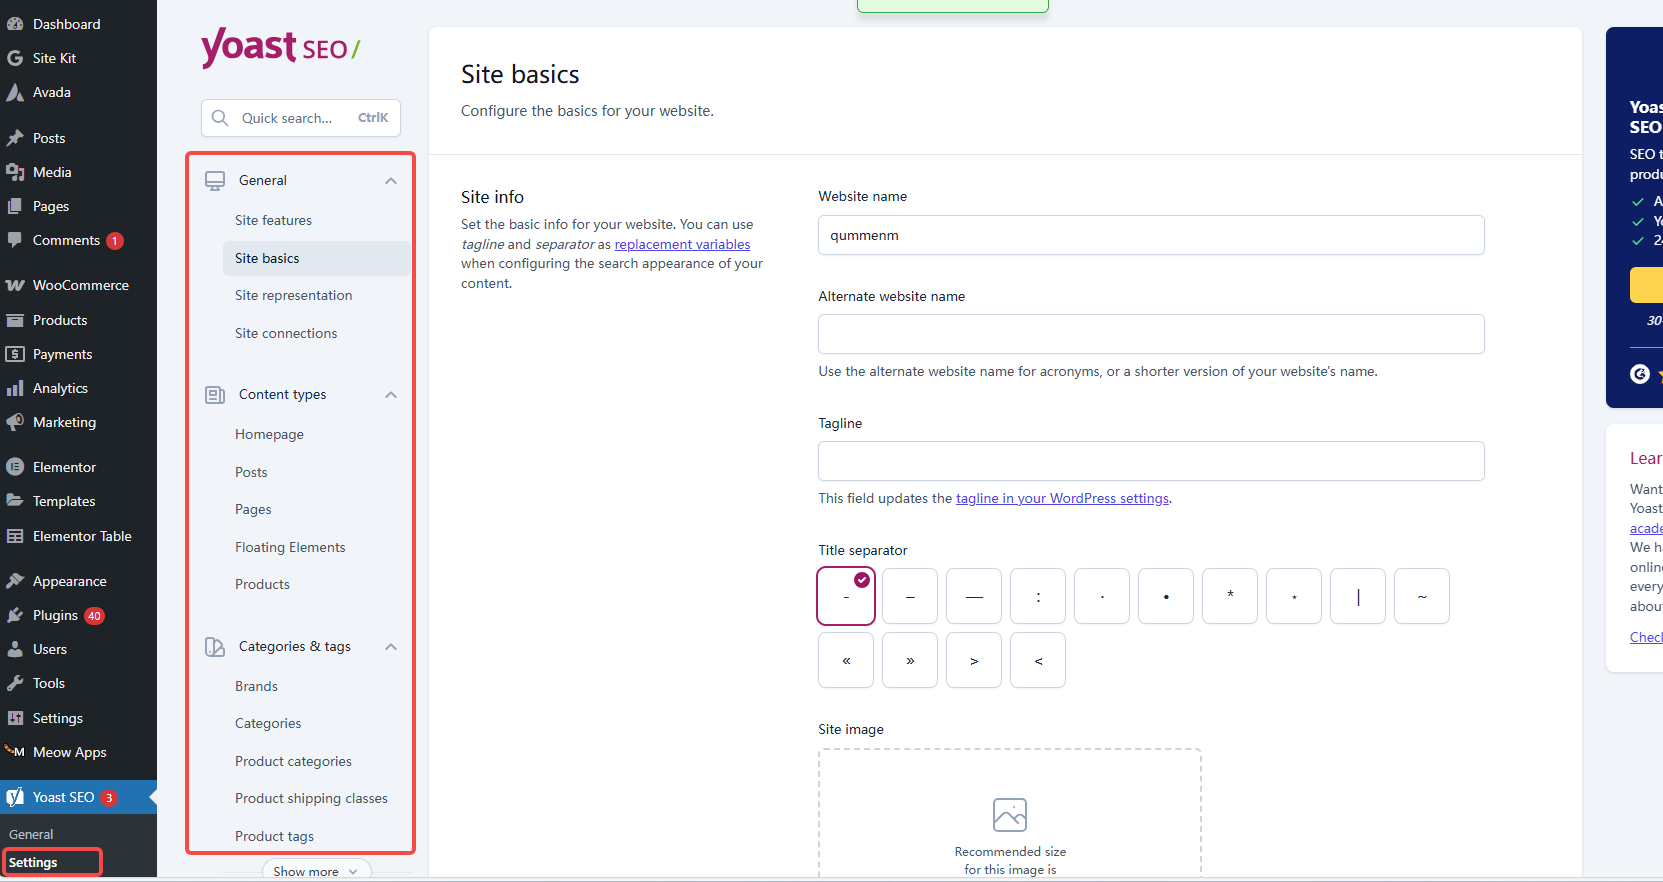1663x882 pixels.
Task: Click the pushpin icon beside Posts in the WordPress sidebar
Action: pyautogui.click(x=15, y=138)
